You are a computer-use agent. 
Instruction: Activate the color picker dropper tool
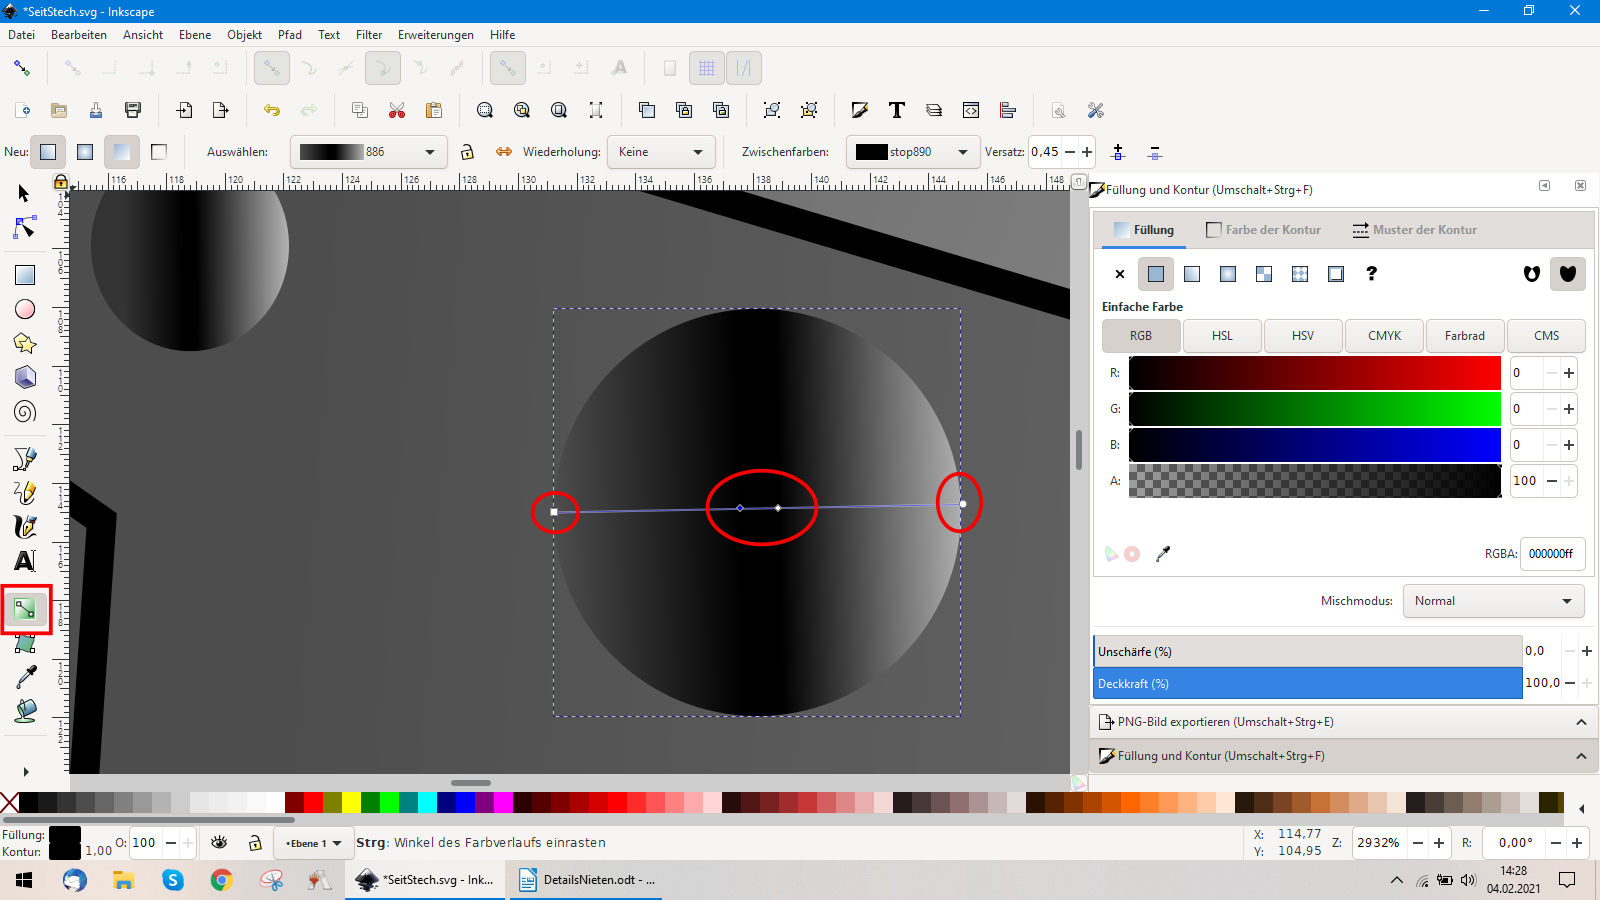[25, 677]
